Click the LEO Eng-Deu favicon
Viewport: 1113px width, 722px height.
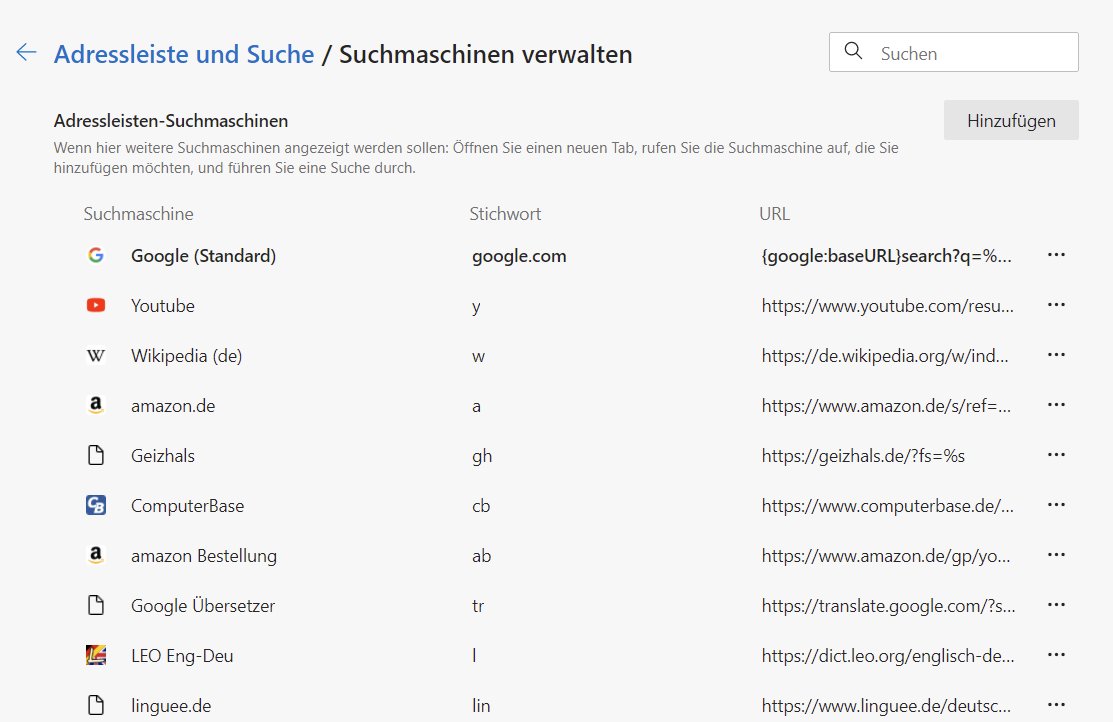(x=96, y=655)
